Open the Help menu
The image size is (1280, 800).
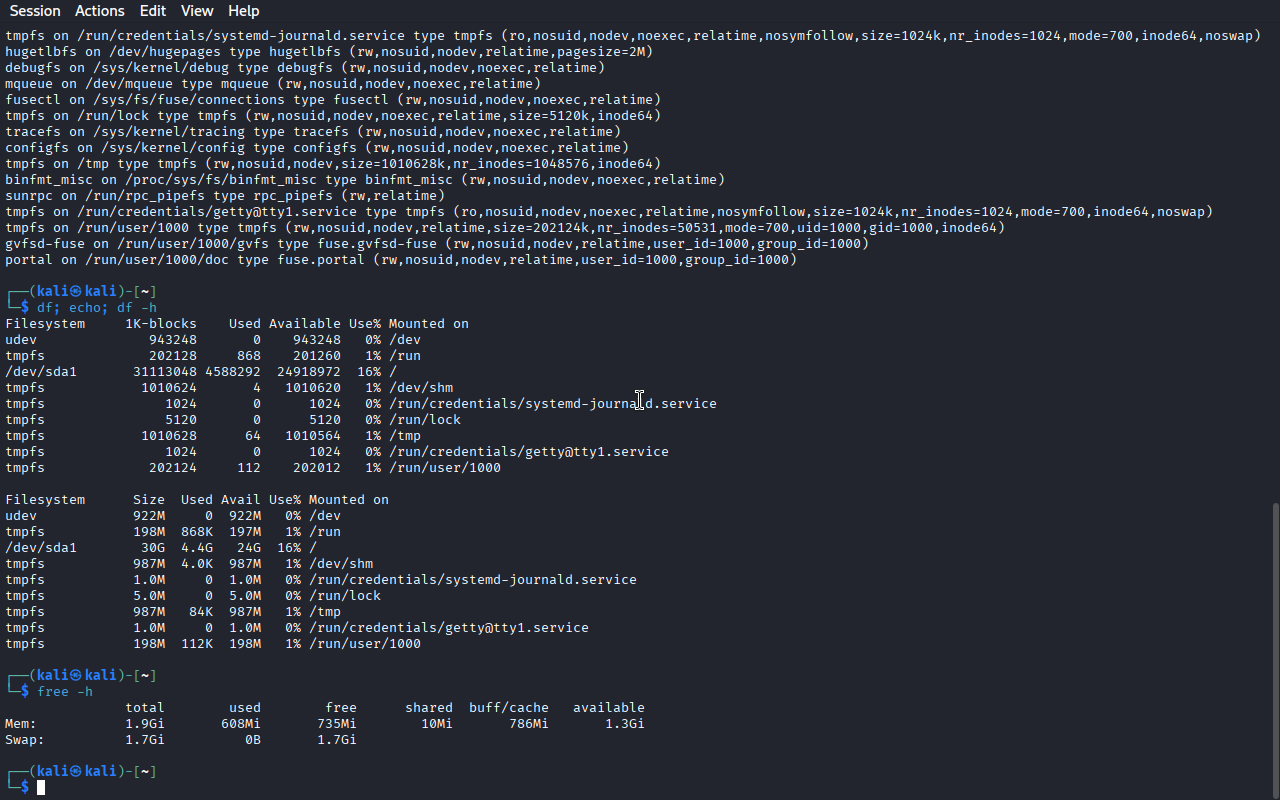tap(243, 11)
